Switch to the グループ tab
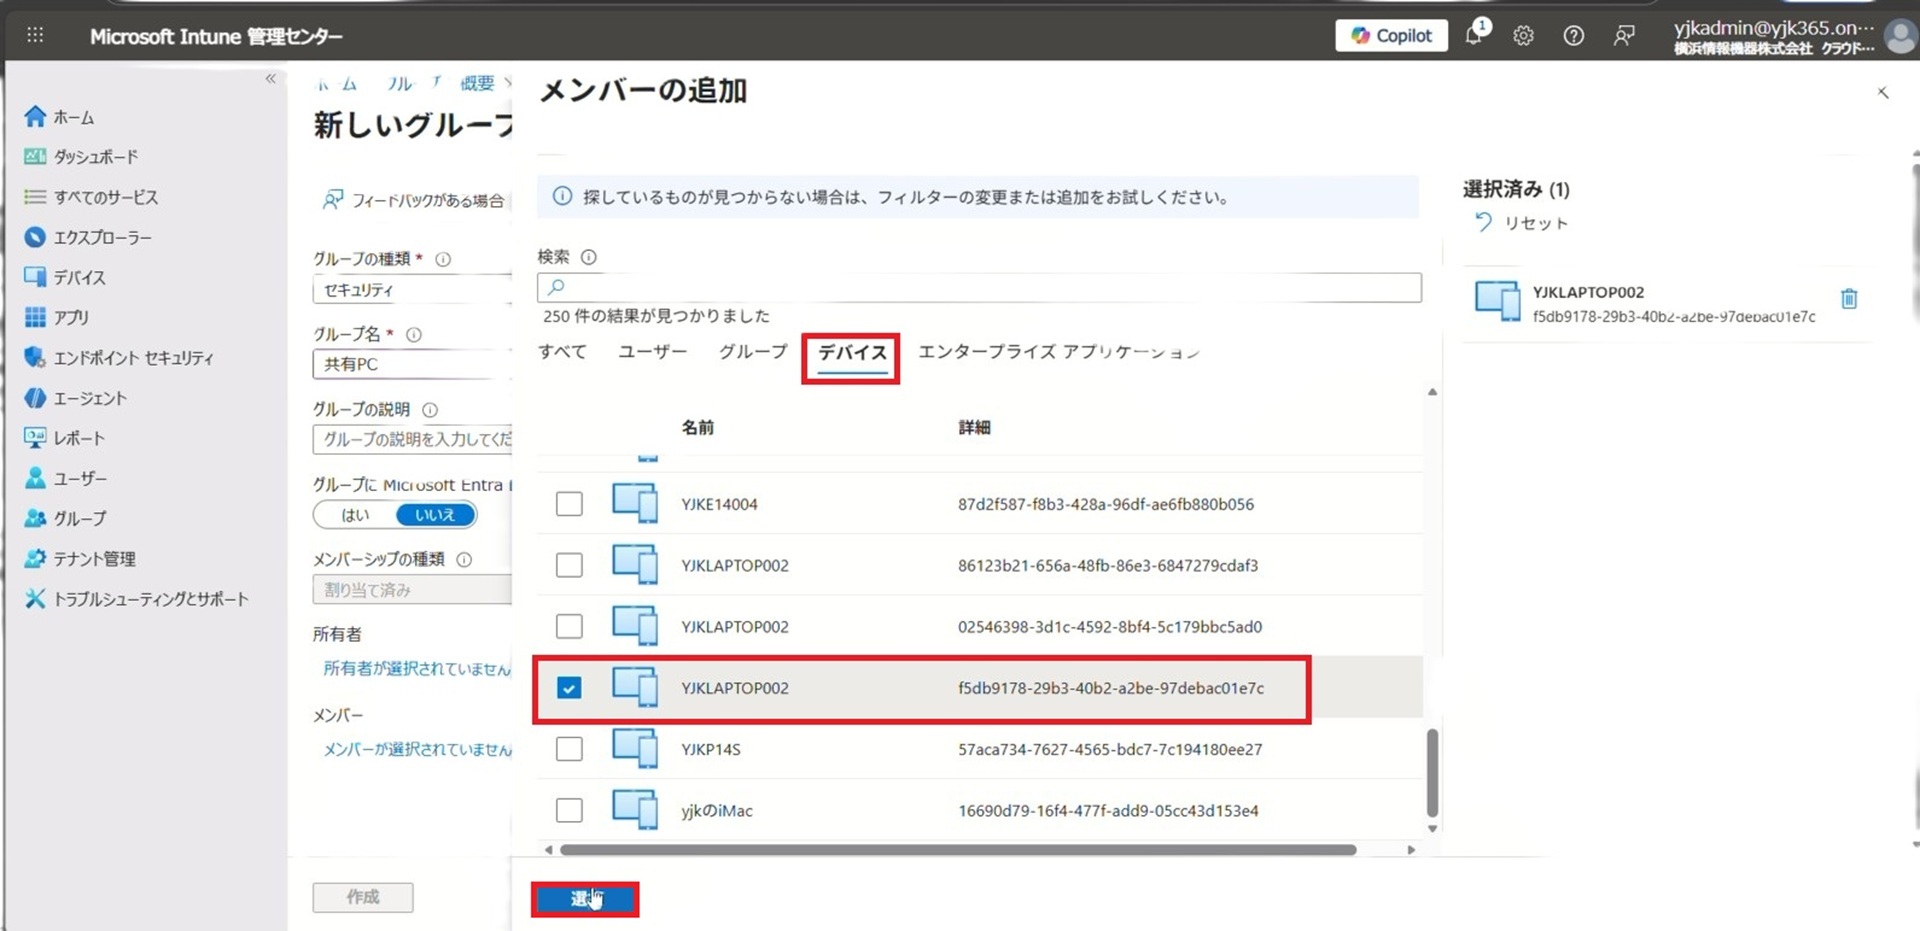 (x=752, y=352)
